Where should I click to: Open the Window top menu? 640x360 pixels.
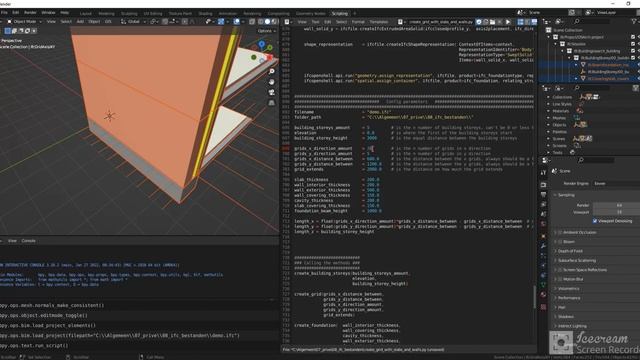pyautogui.click(x=48, y=13)
